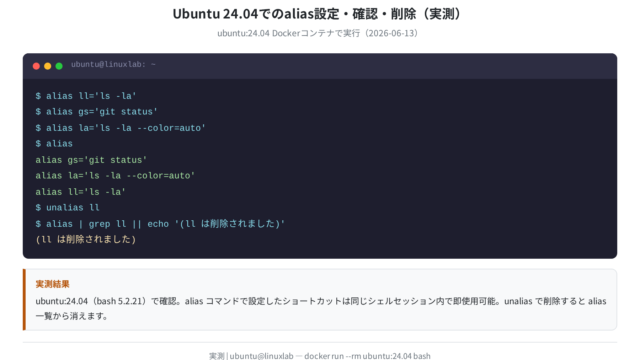Click the yellow minimize dot in terminal header

click(48, 66)
